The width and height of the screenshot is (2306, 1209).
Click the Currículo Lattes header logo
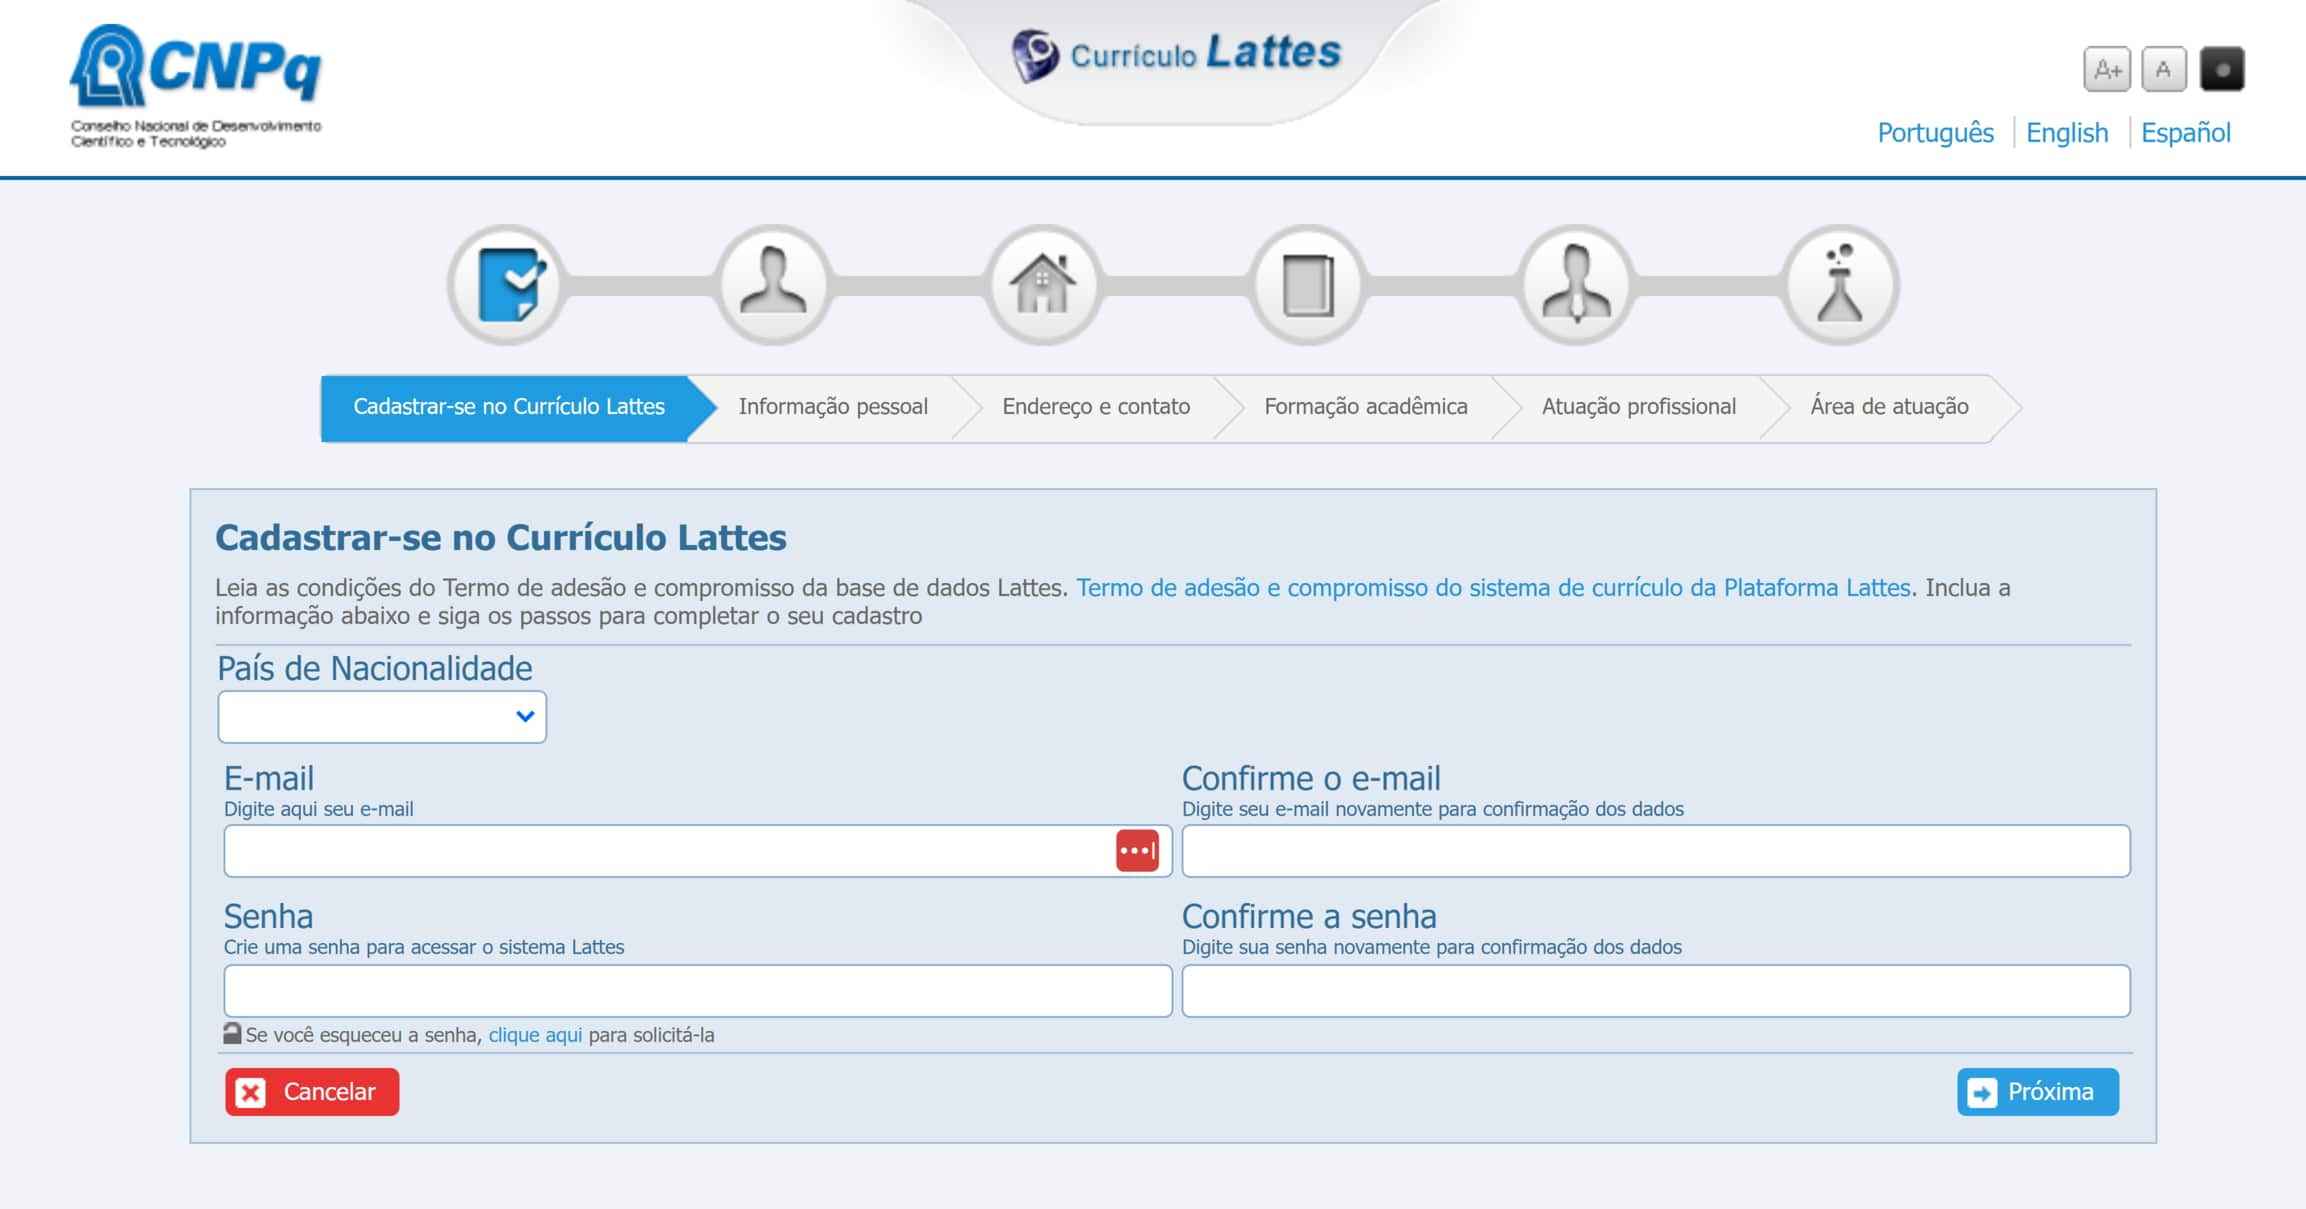click(x=1175, y=54)
